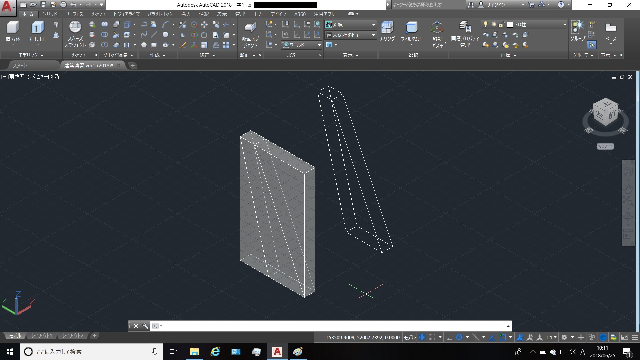Click the Section Plane tool
This screenshot has width=640, height=360.
pyautogui.click(x=250, y=28)
